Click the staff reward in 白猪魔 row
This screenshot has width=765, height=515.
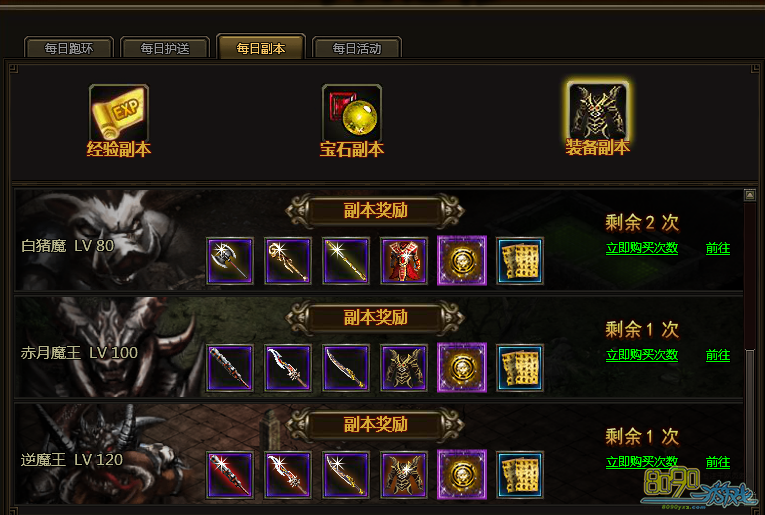pyautogui.click(x=288, y=261)
